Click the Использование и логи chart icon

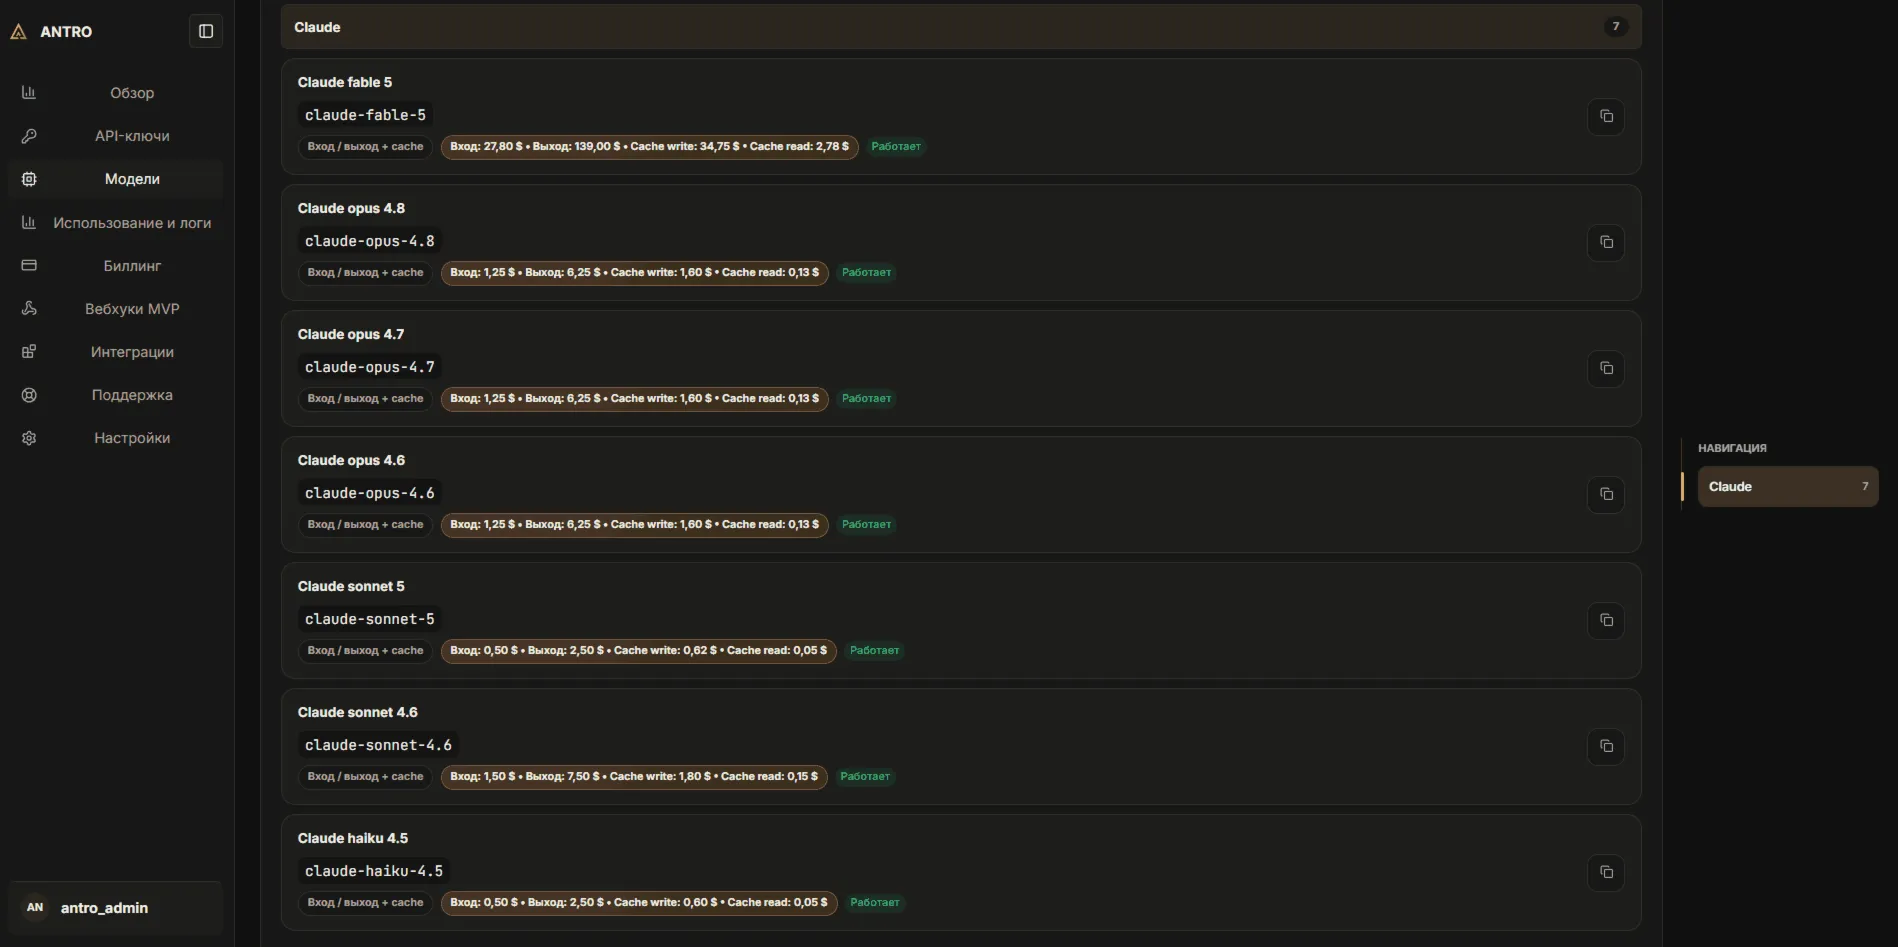(x=29, y=222)
